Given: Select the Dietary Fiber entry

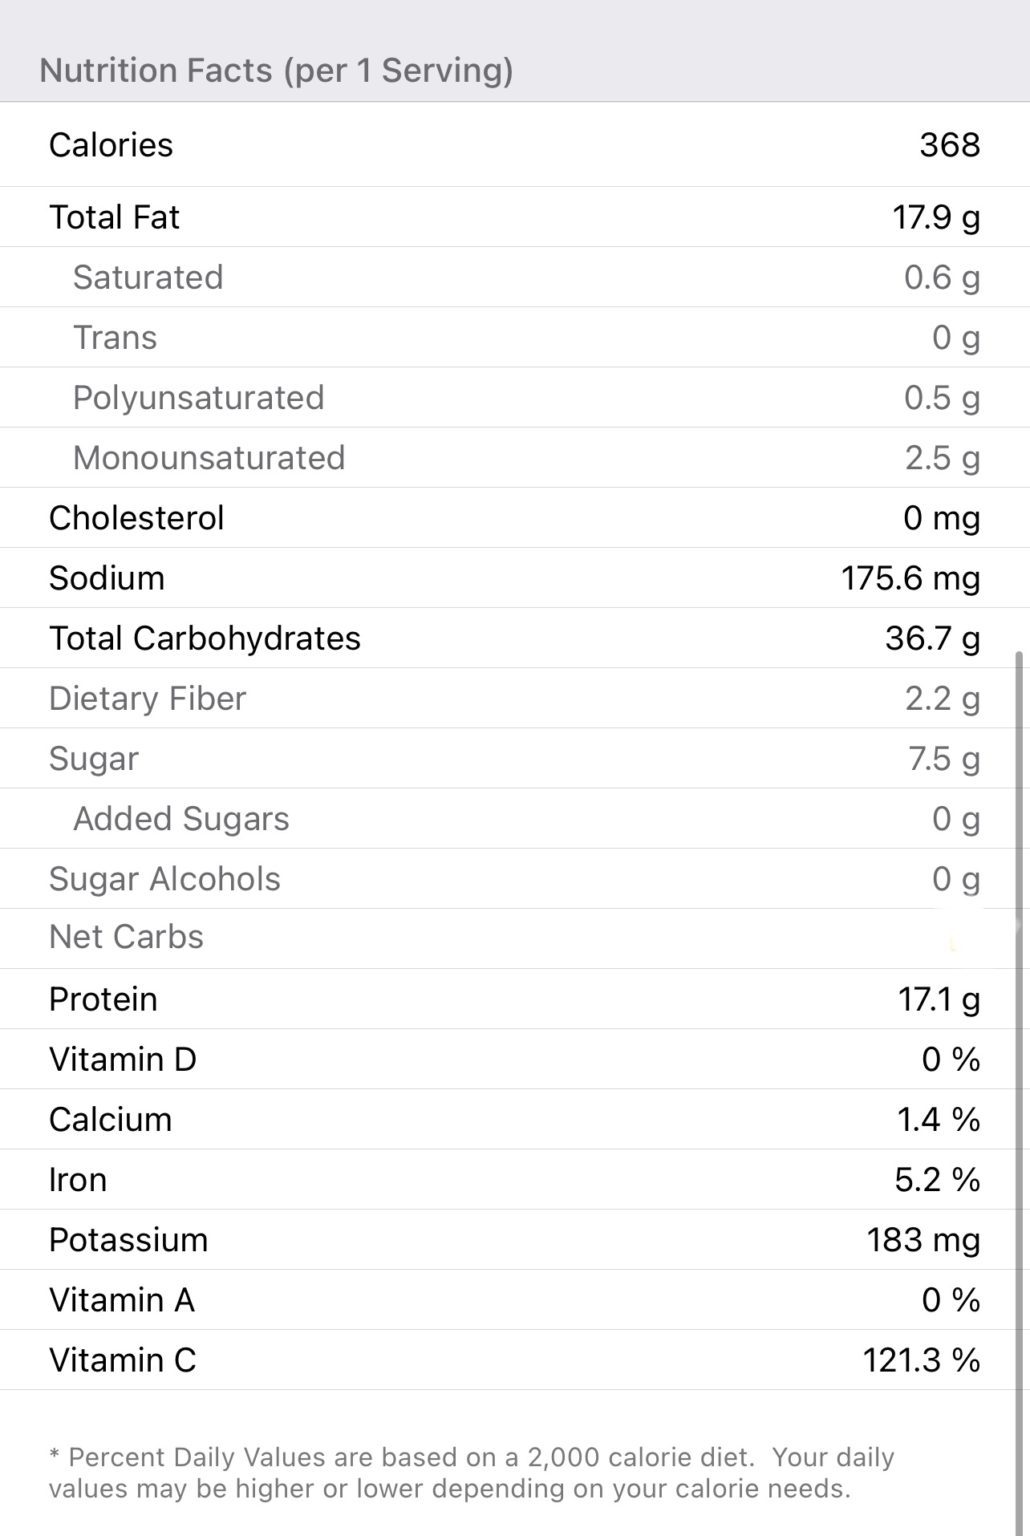Looking at the screenshot, I should click(x=514, y=698).
